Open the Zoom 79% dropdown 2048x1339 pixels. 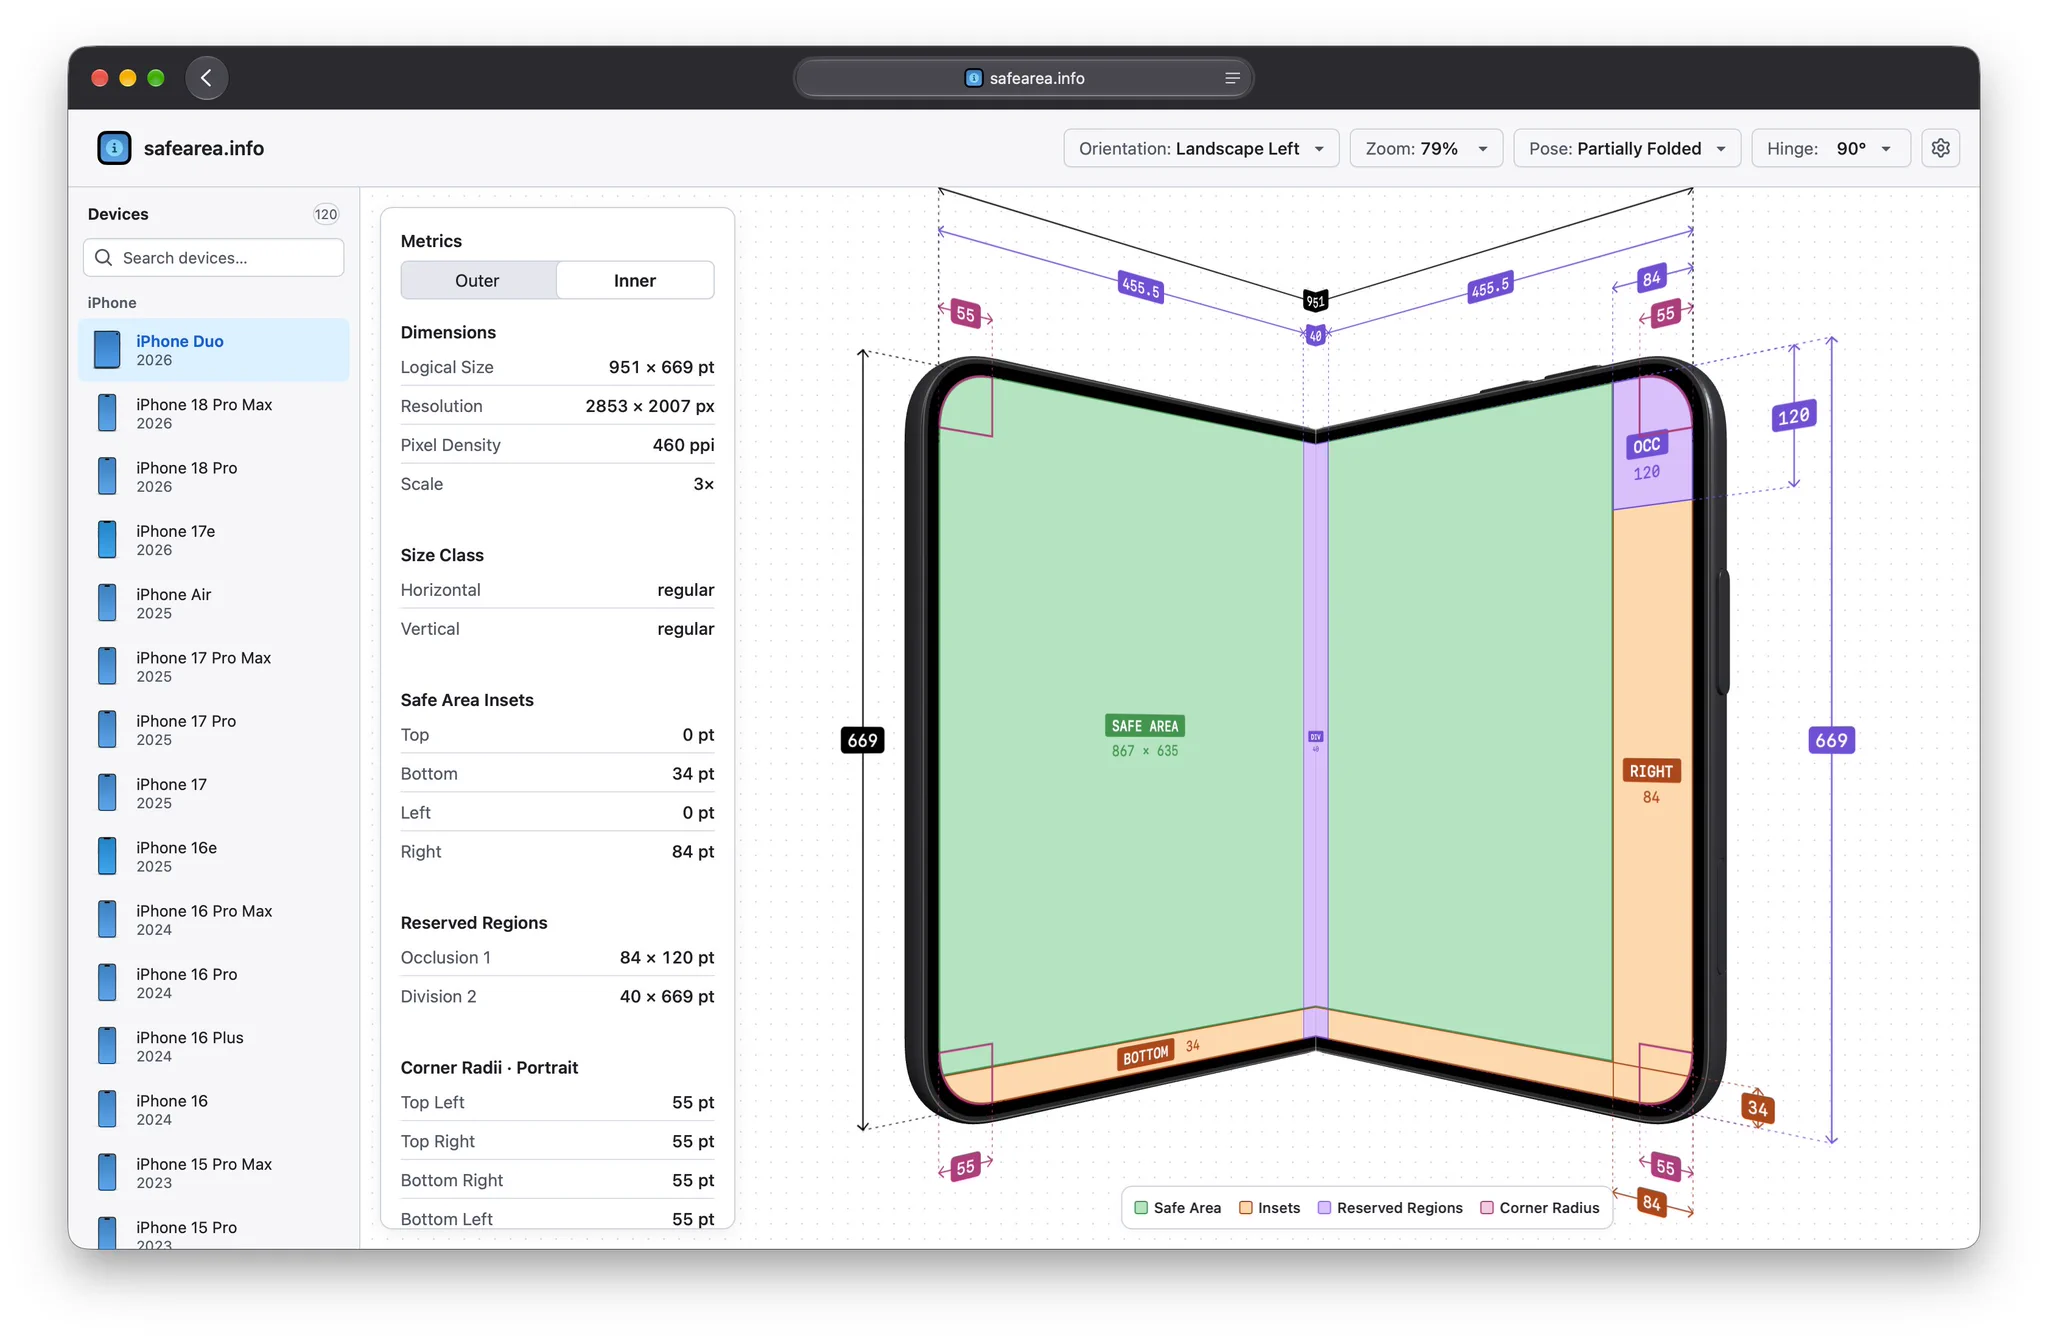coord(1426,148)
